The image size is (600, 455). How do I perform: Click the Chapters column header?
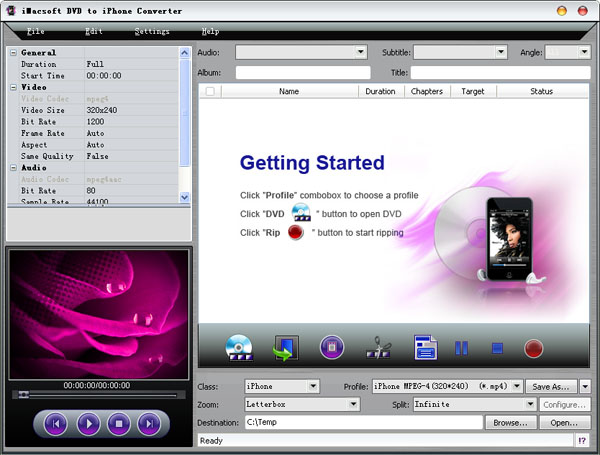427,91
